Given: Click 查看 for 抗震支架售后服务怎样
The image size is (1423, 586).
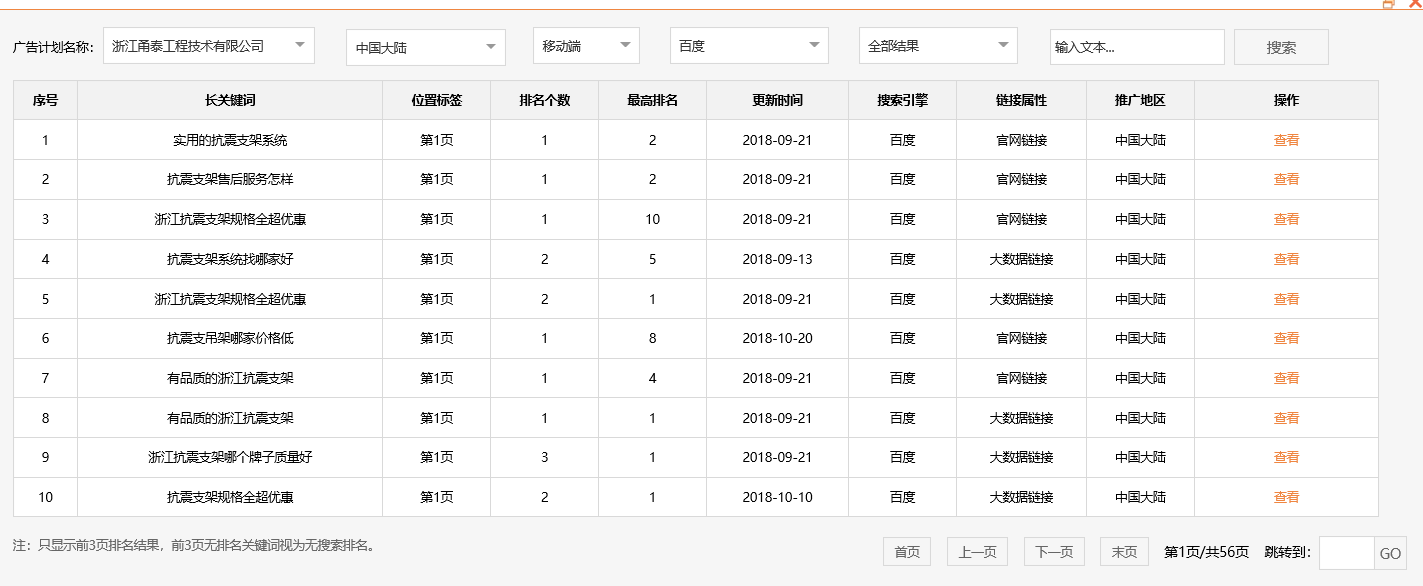Looking at the screenshot, I should [1286, 179].
